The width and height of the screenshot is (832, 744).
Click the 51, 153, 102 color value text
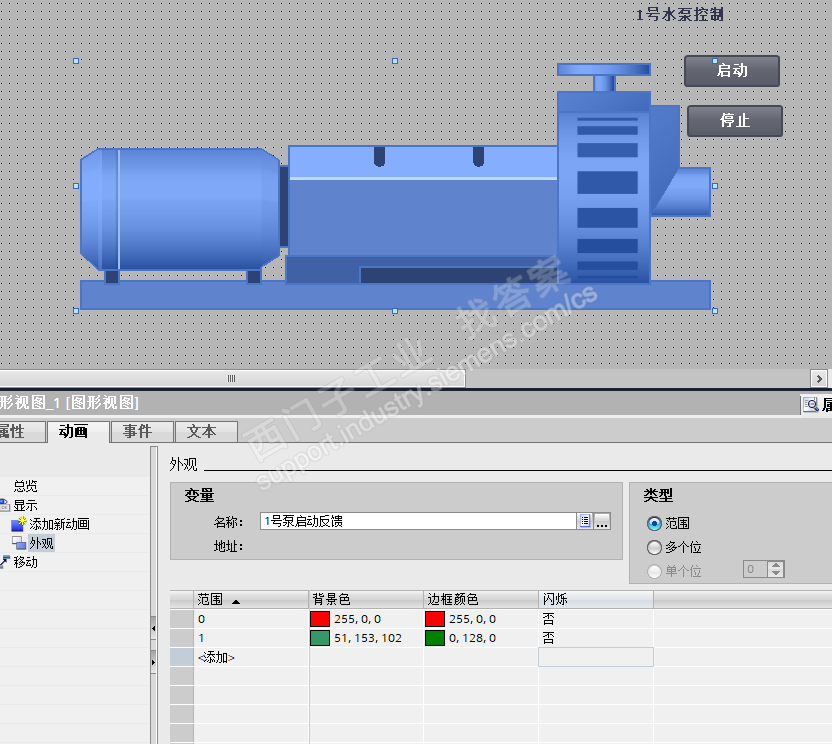pos(368,638)
